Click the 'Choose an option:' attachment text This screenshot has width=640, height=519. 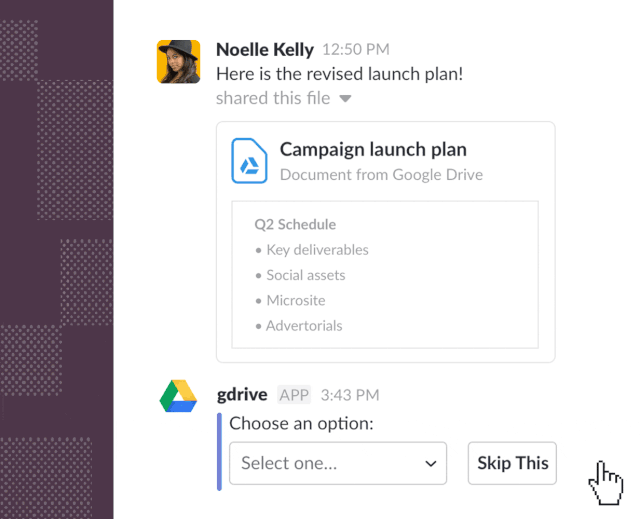click(301, 424)
